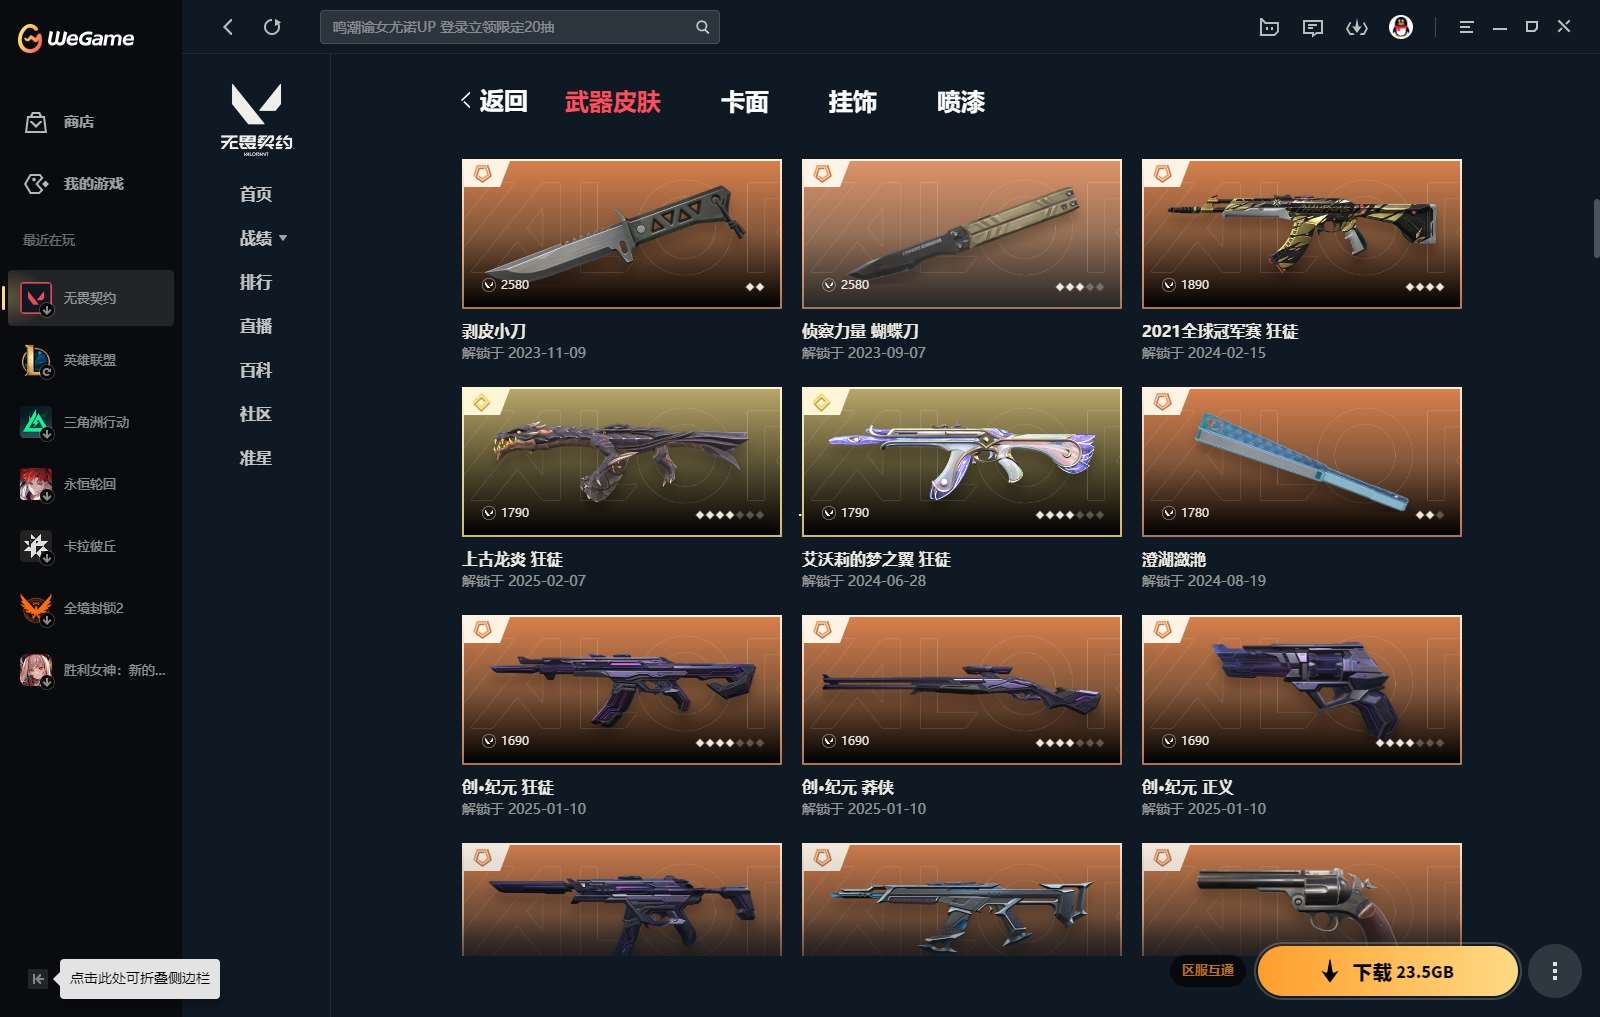
Task: Switch to the 卡面 tab
Action: click(x=745, y=102)
